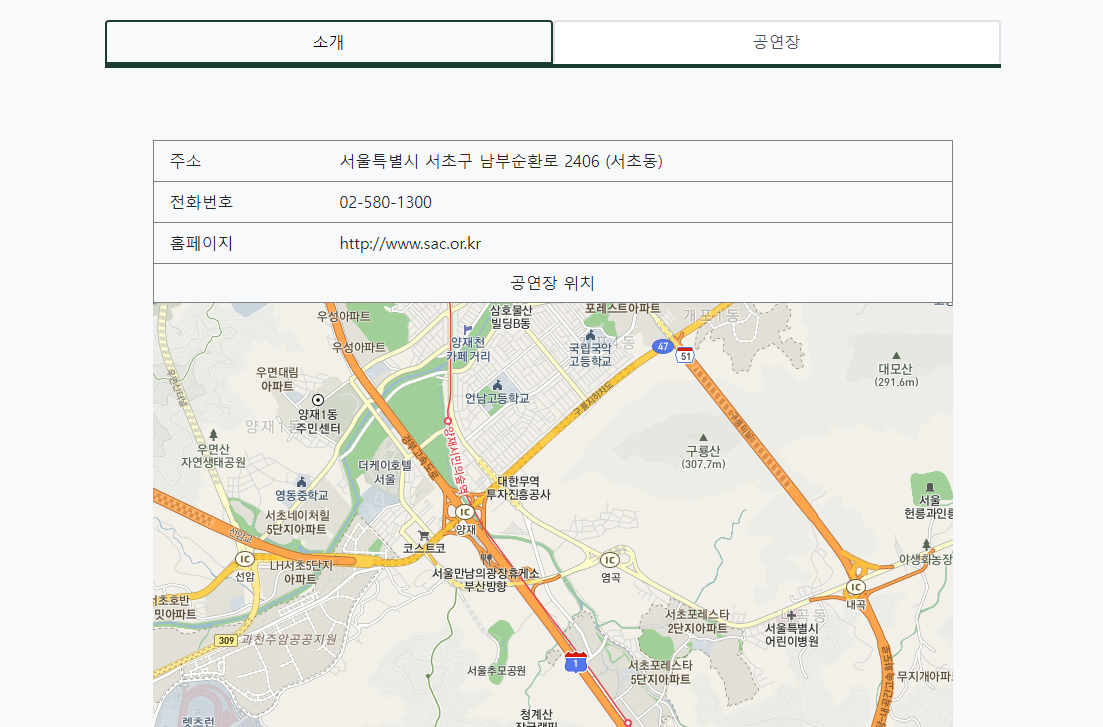This screenshot has width=1103, height=727.
Task: Click the route 51 shield icon
Action: (685, 355)
